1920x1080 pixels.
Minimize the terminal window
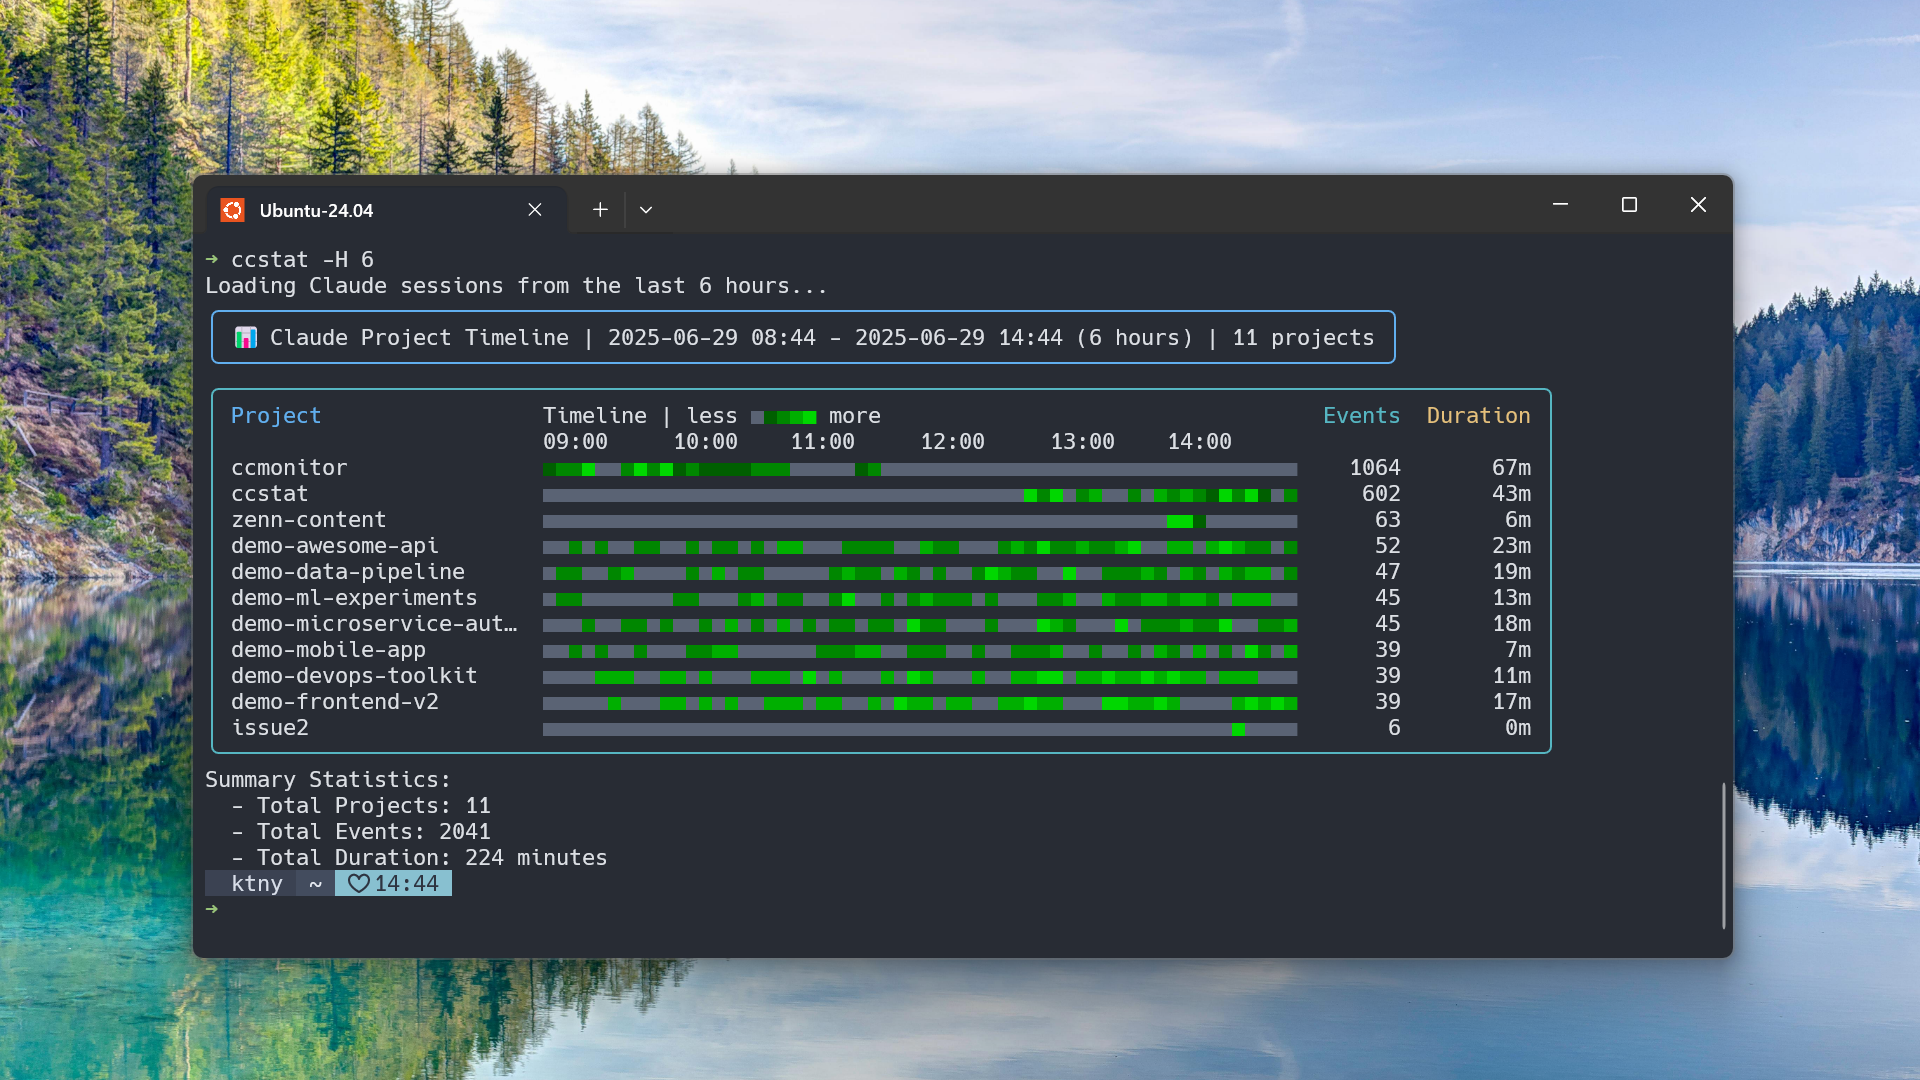(x=1560, y=204)
